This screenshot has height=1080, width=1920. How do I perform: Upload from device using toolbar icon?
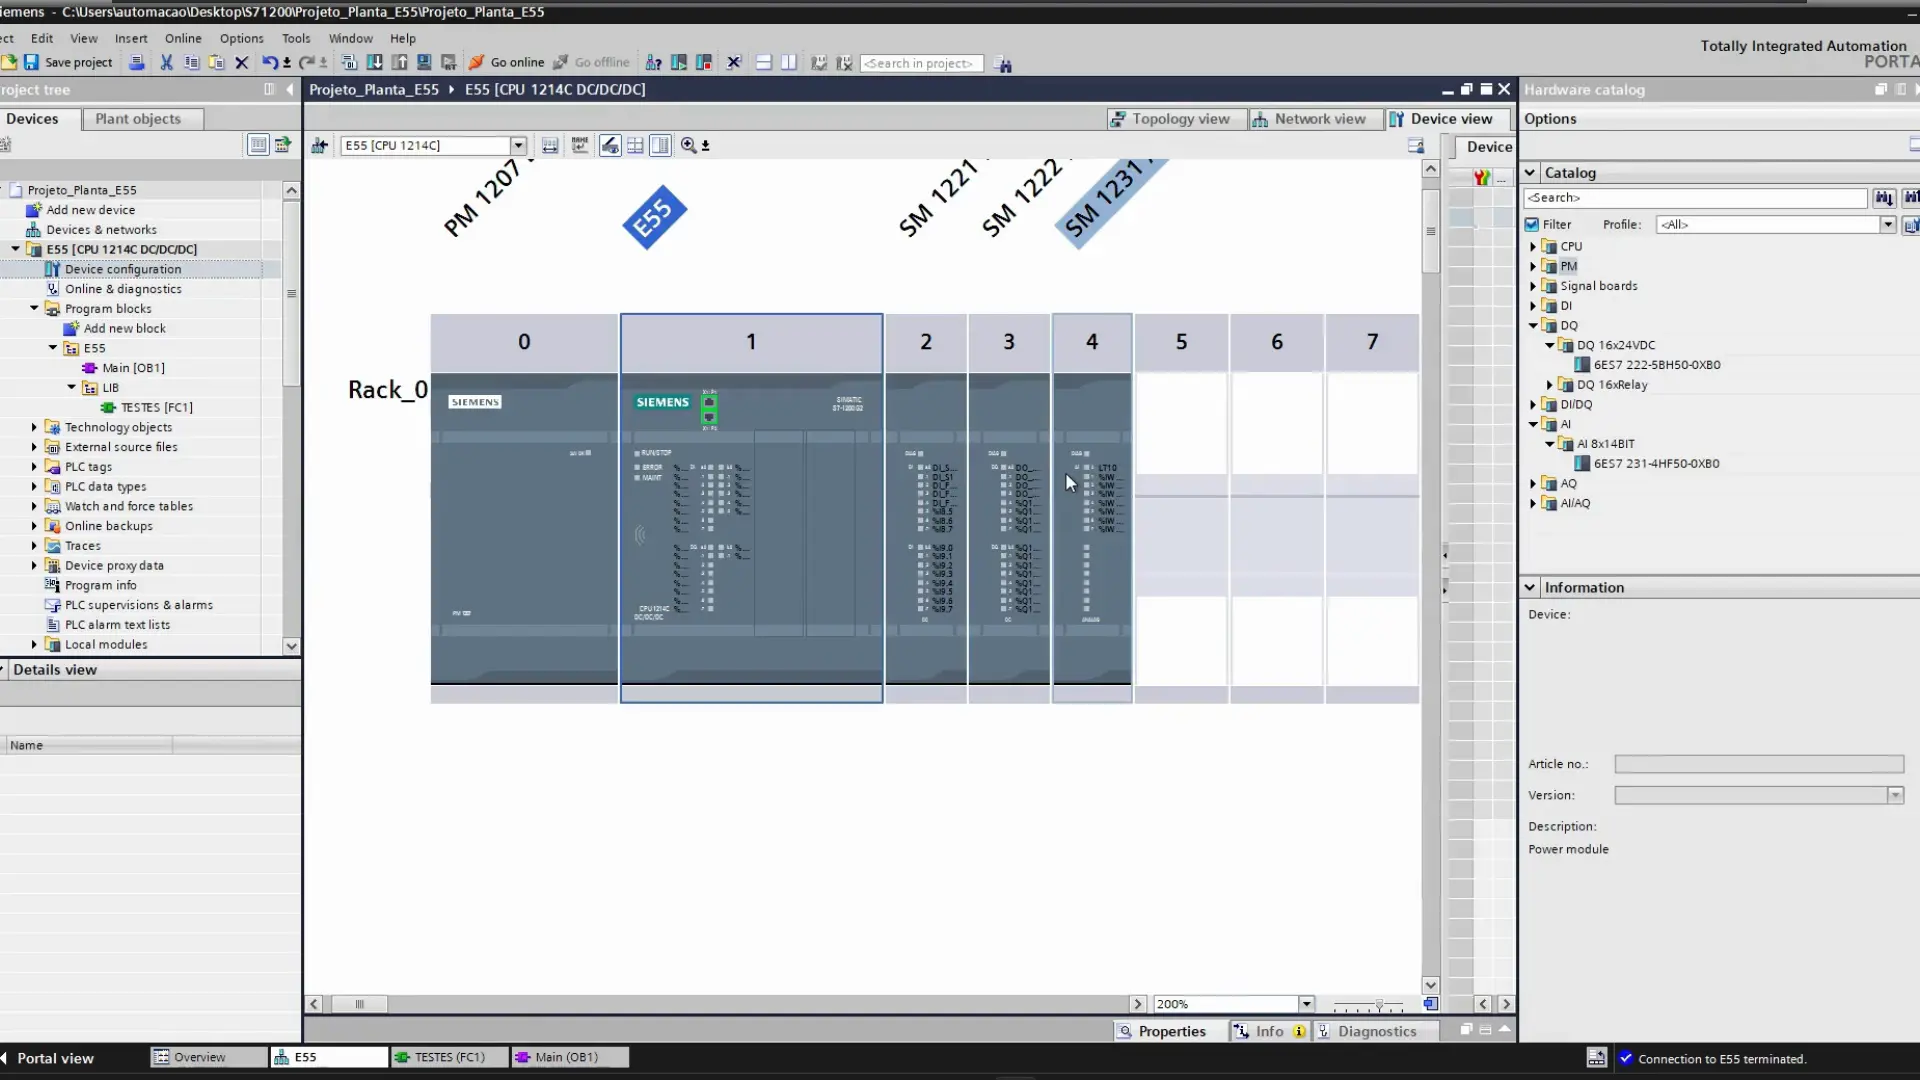tap(399, 62)
